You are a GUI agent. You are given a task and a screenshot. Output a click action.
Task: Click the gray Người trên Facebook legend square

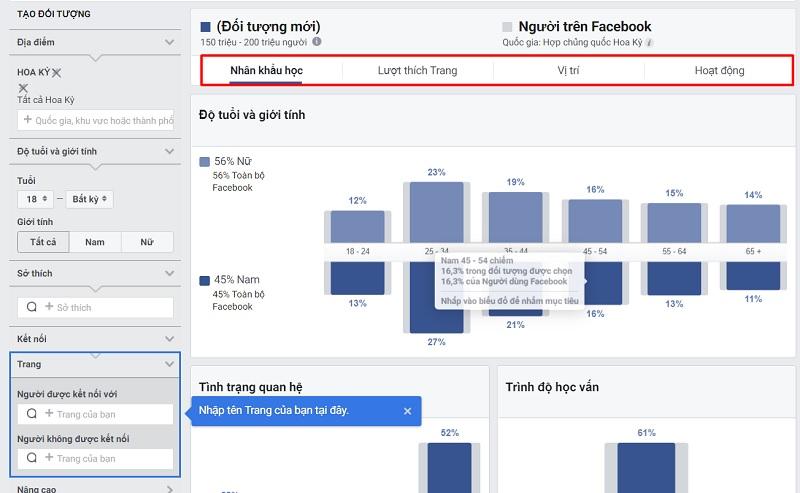[507, 27]
